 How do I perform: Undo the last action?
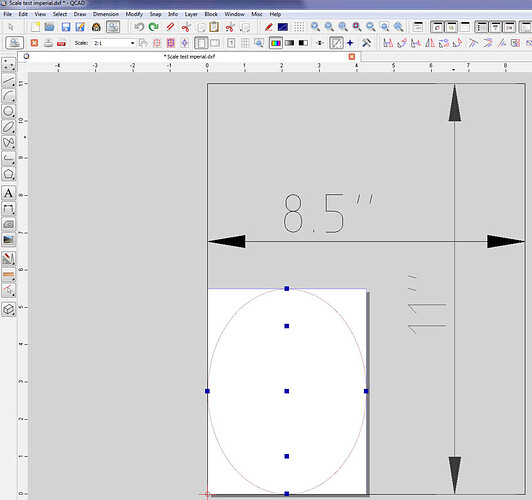tap(139, 27)
